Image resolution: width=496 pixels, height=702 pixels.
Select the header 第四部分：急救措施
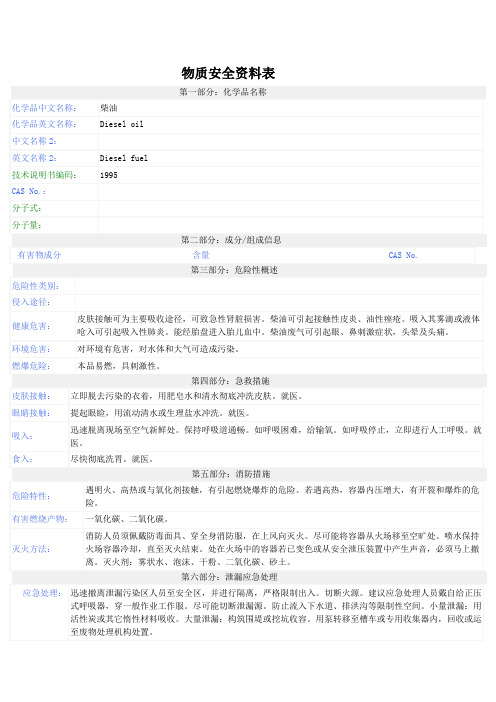click(x=230, y=381)
